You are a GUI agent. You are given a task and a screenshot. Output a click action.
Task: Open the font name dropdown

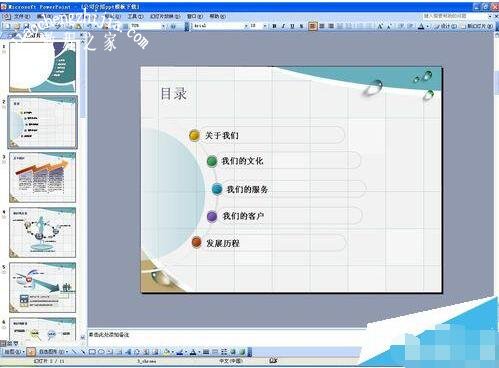246,26
